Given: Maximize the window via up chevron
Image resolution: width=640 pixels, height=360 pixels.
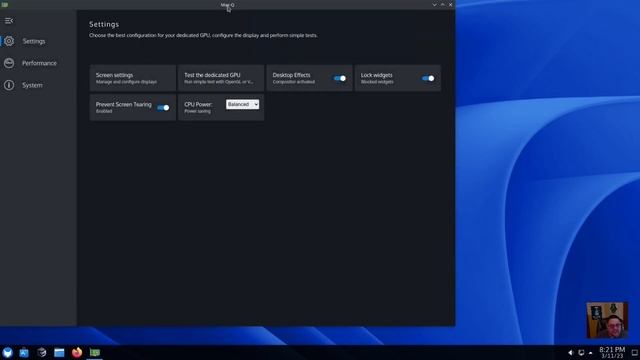Looking at the screenshot, I should pos(442,4).
